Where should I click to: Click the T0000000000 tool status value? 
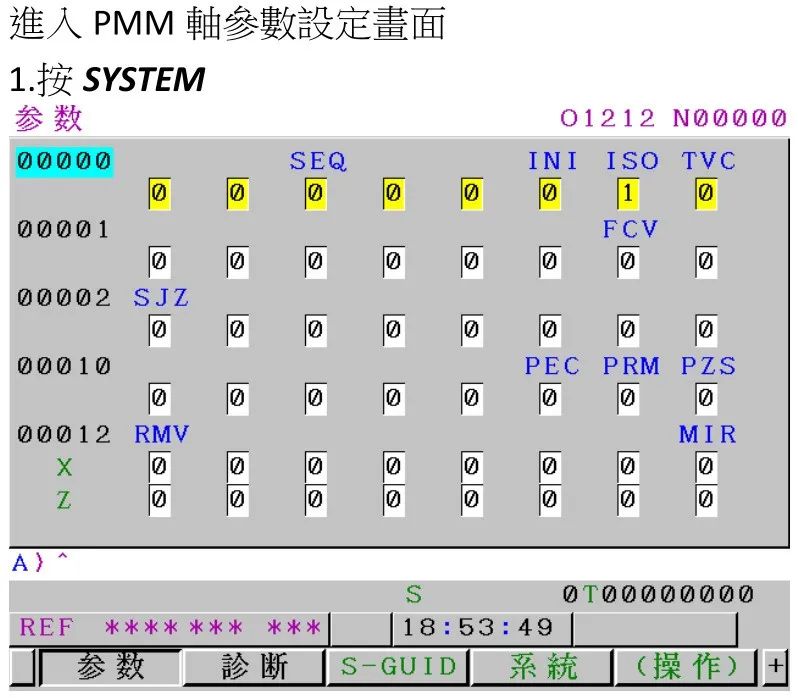[x=668, y=594]
